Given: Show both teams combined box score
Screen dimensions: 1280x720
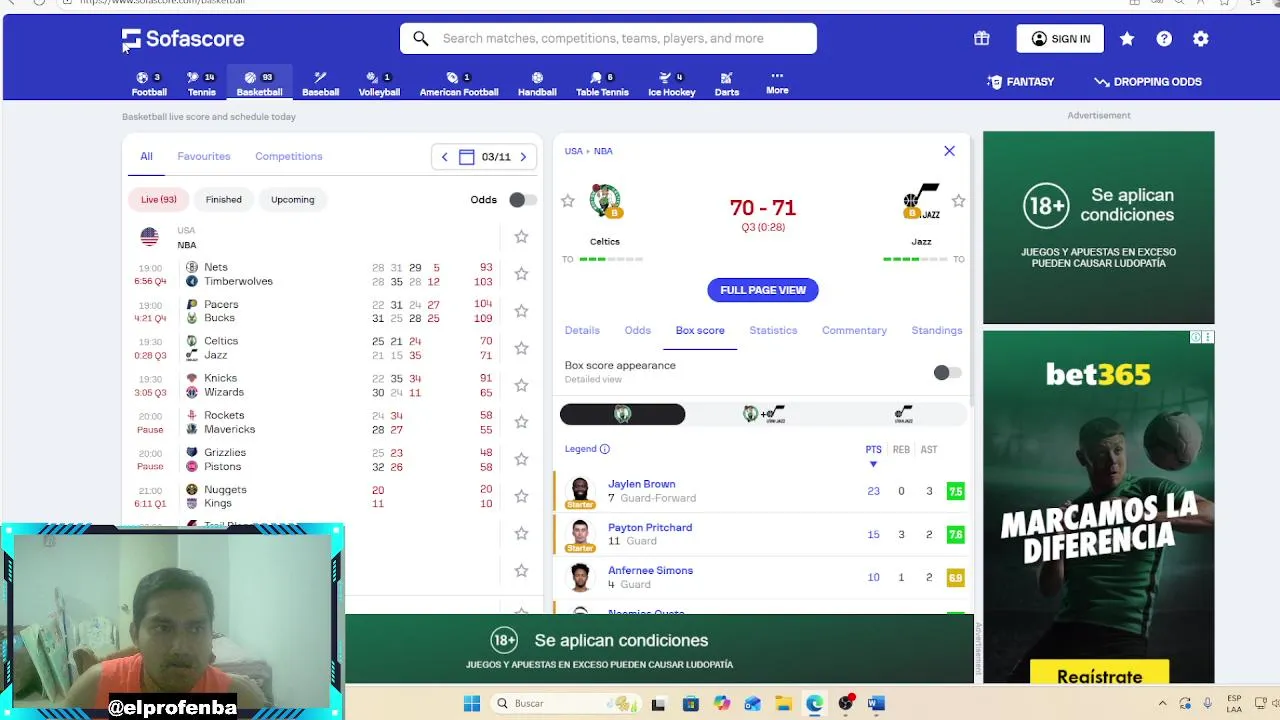Looking at the screenshot, I should [x=764, y=414].
